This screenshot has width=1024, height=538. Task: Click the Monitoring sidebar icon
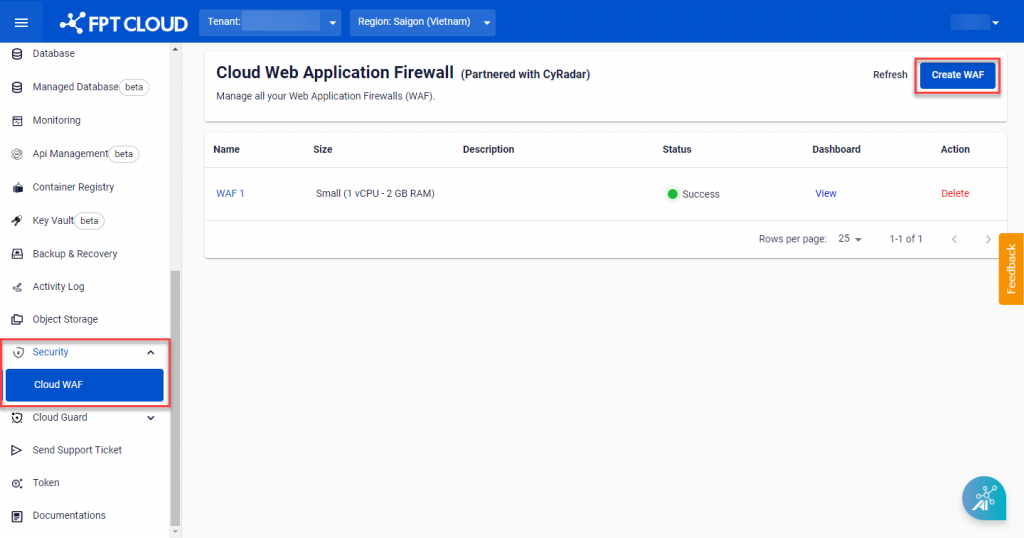16,121
